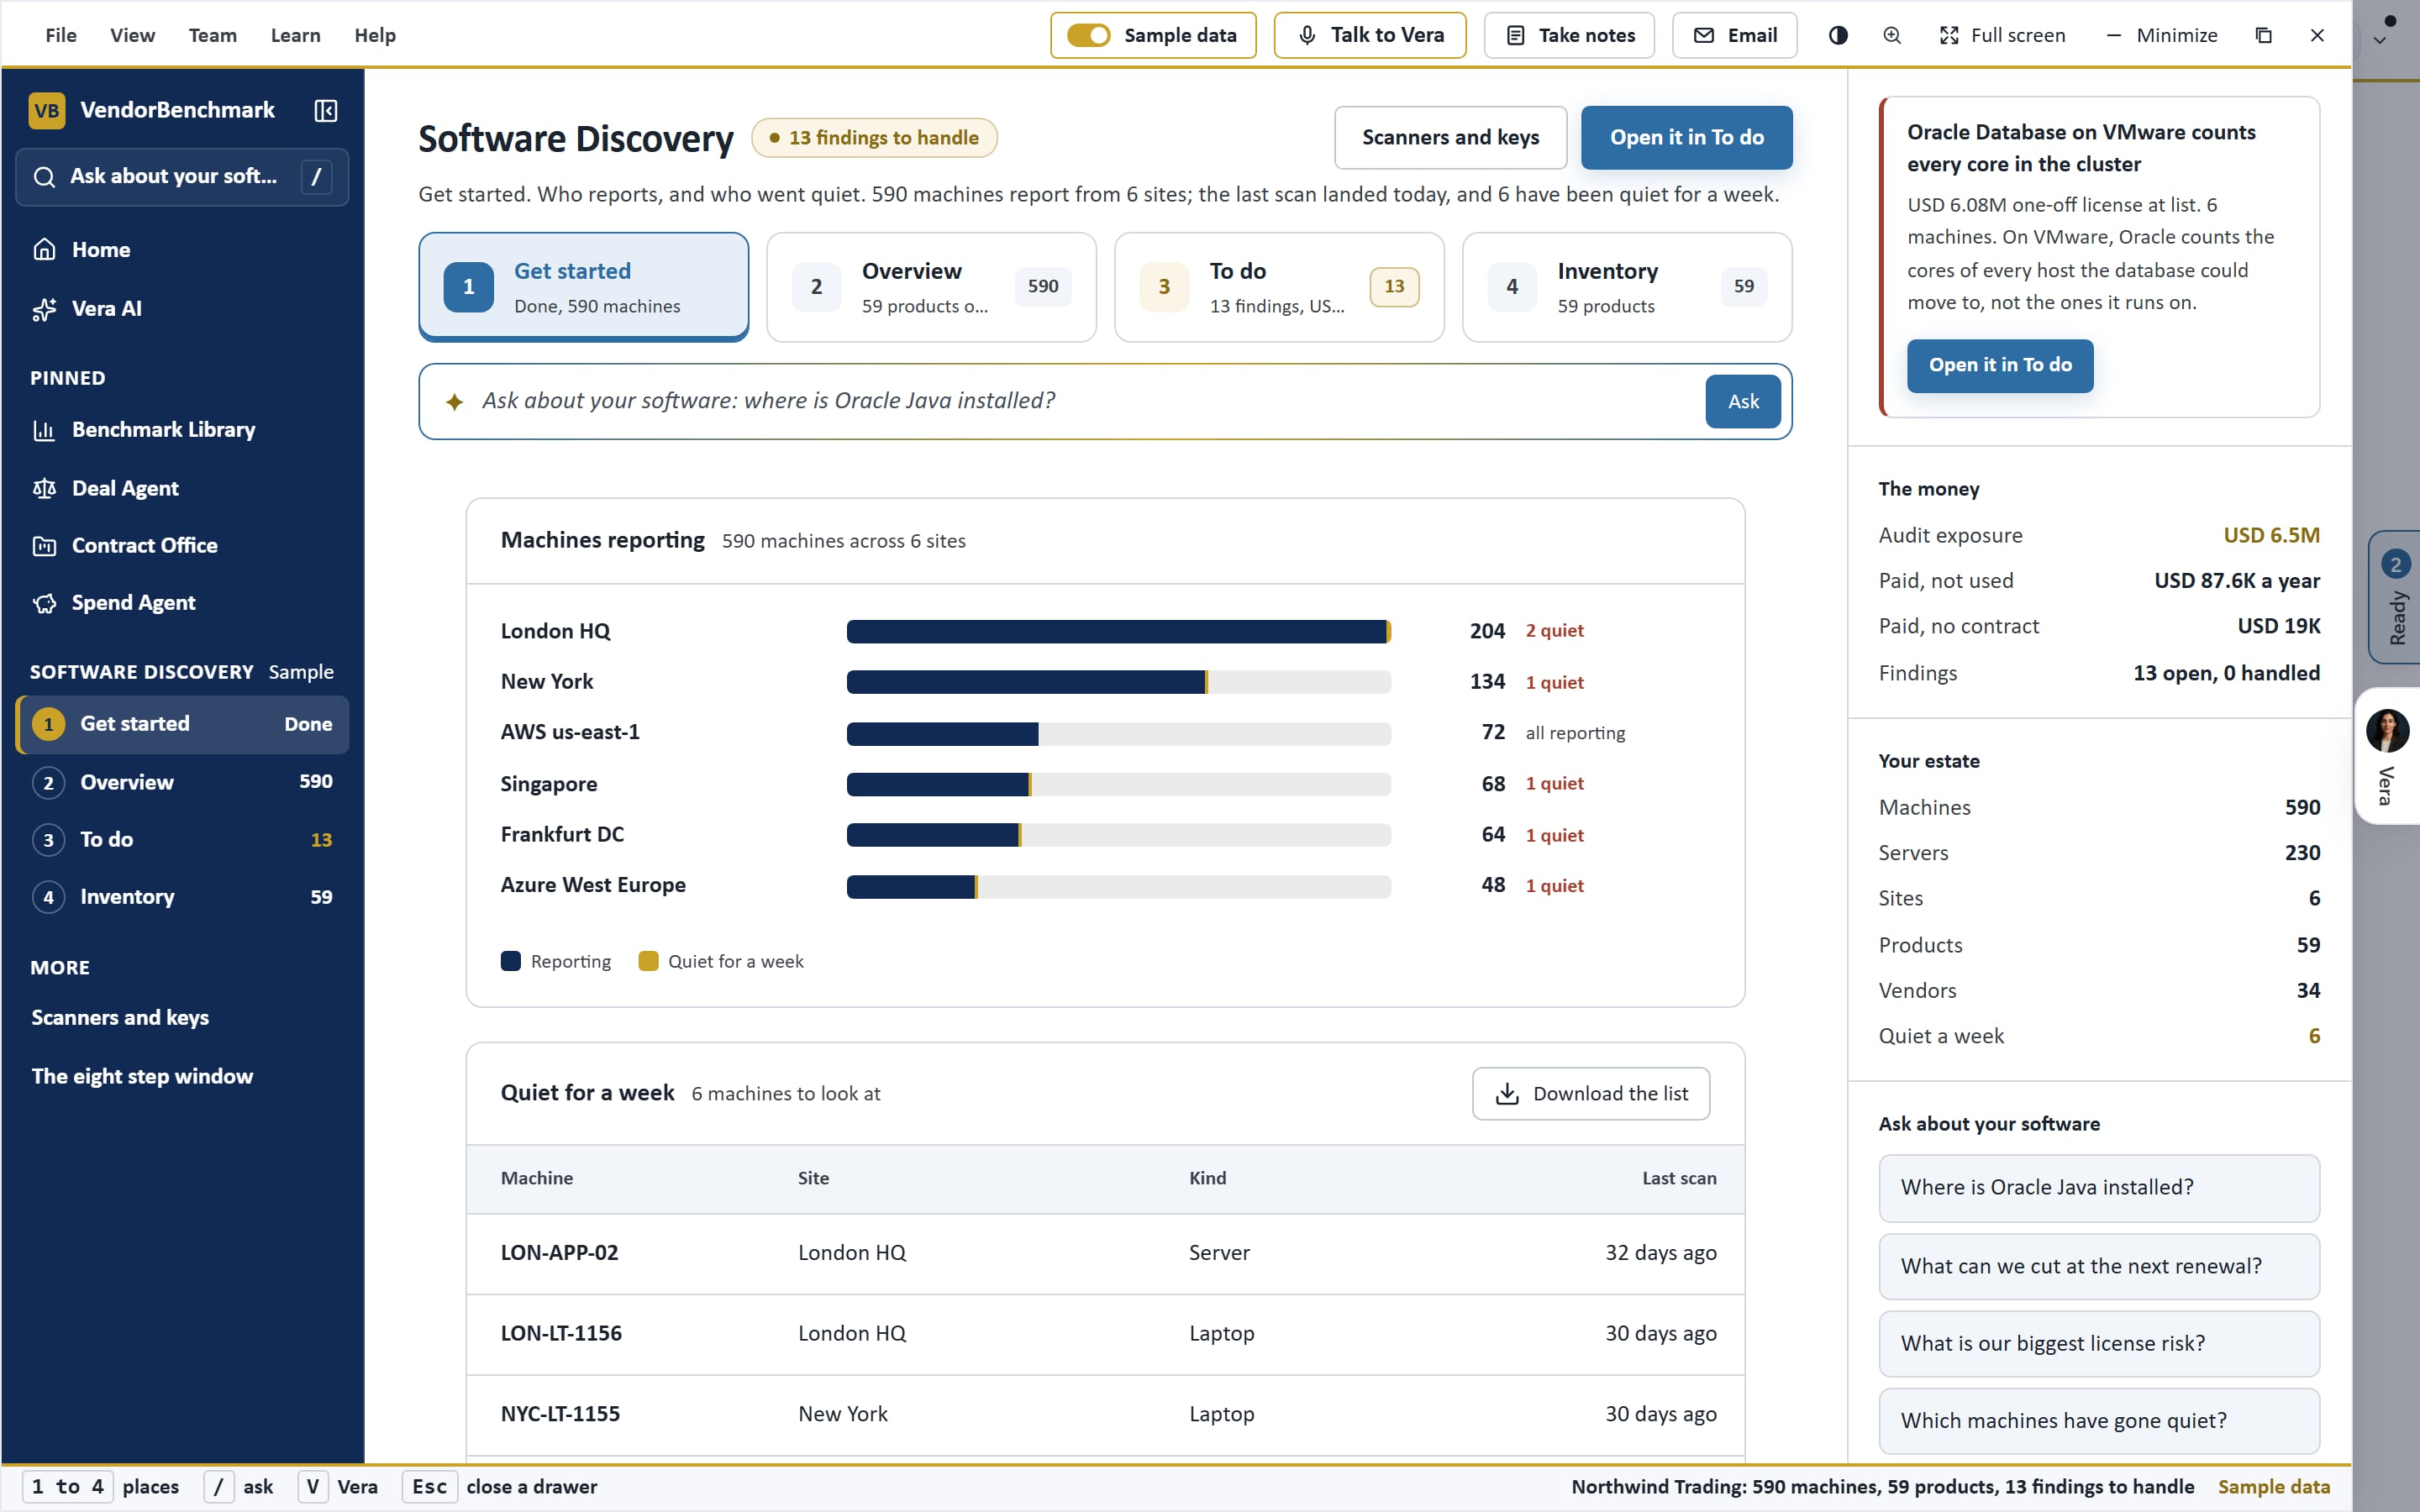Open The eight step window link
The image size is (2420, 1512).
point(142,1077)
